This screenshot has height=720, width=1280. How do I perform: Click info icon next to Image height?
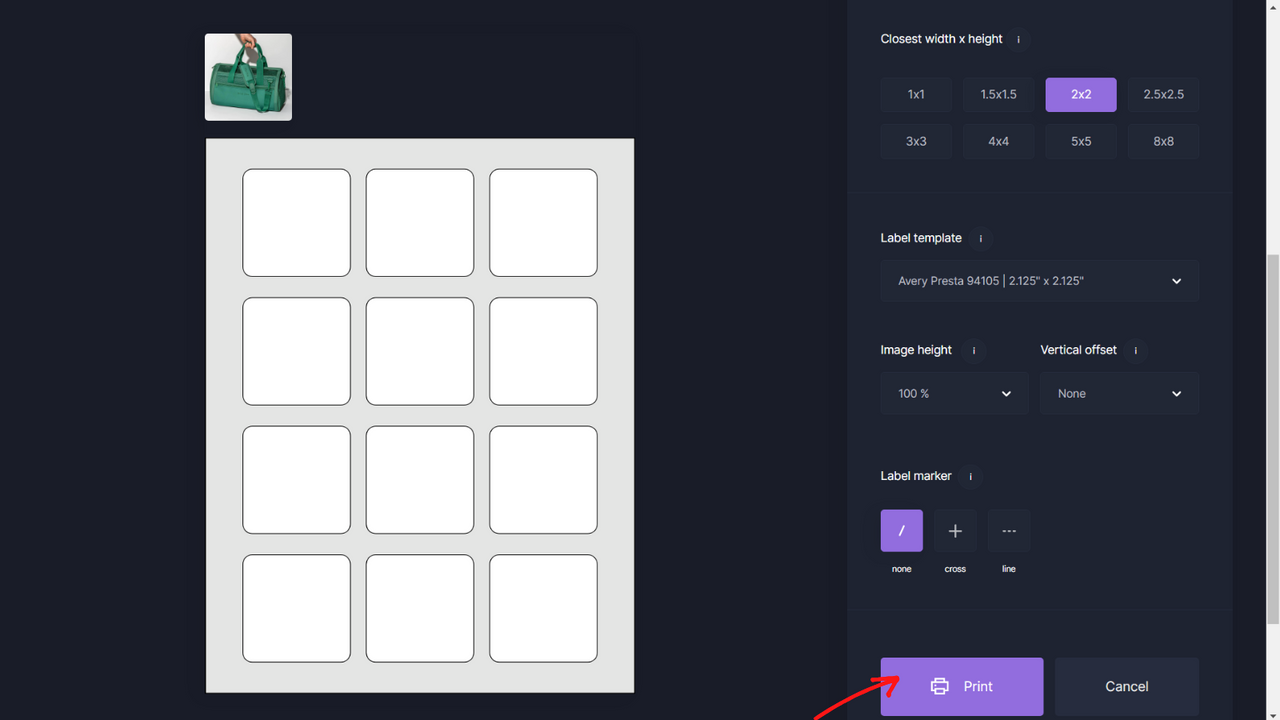coord(974,350)
